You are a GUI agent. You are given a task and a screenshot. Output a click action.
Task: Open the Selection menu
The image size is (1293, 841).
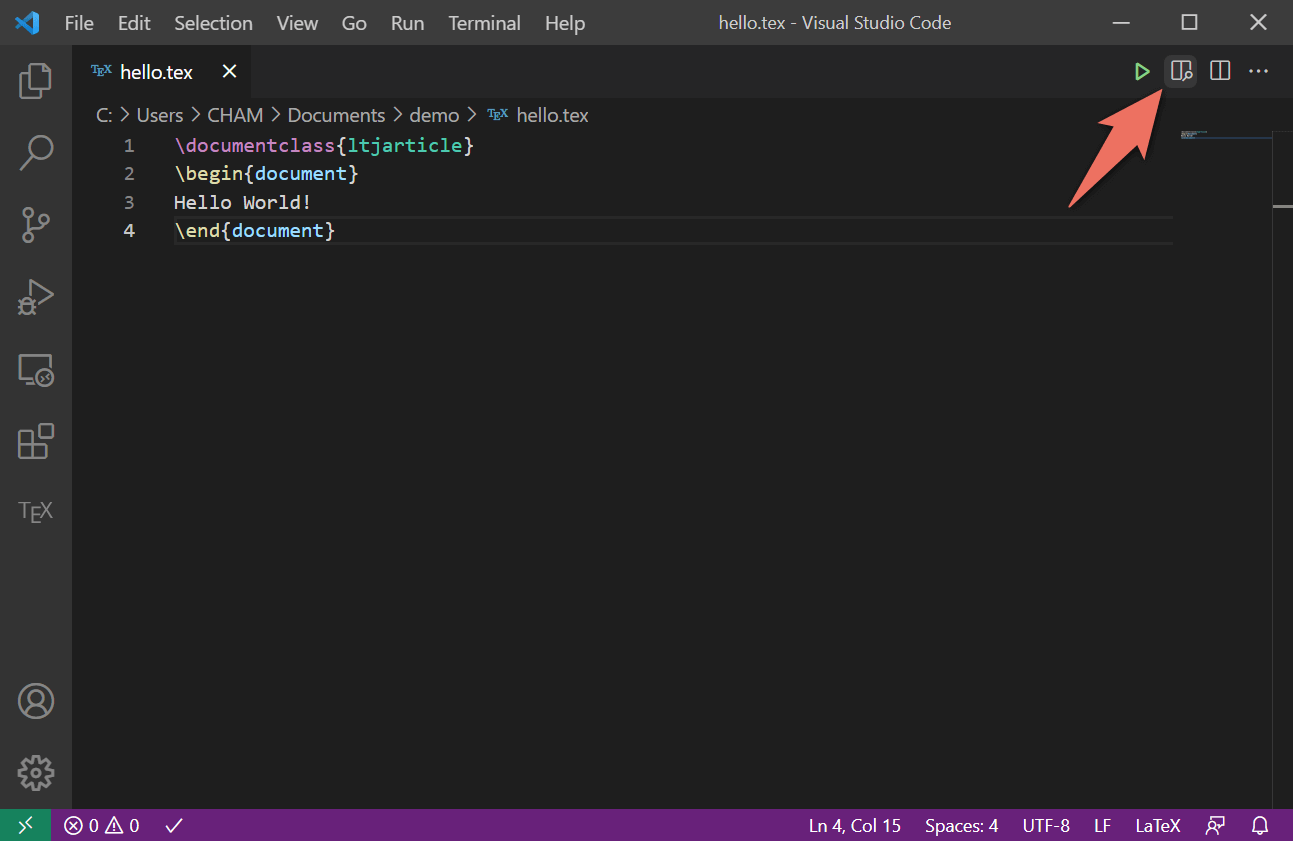[x=213, y=23]
